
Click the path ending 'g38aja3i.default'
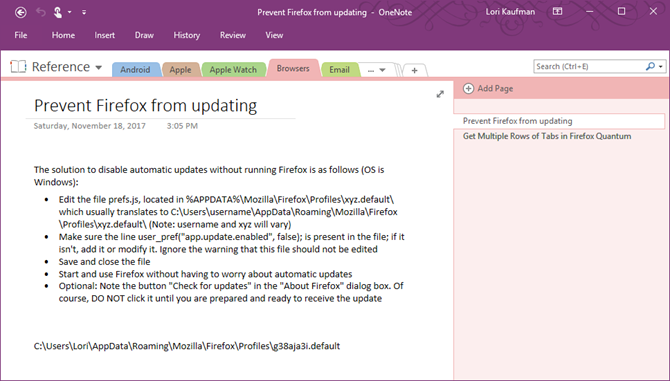click(x=187, y=346)
